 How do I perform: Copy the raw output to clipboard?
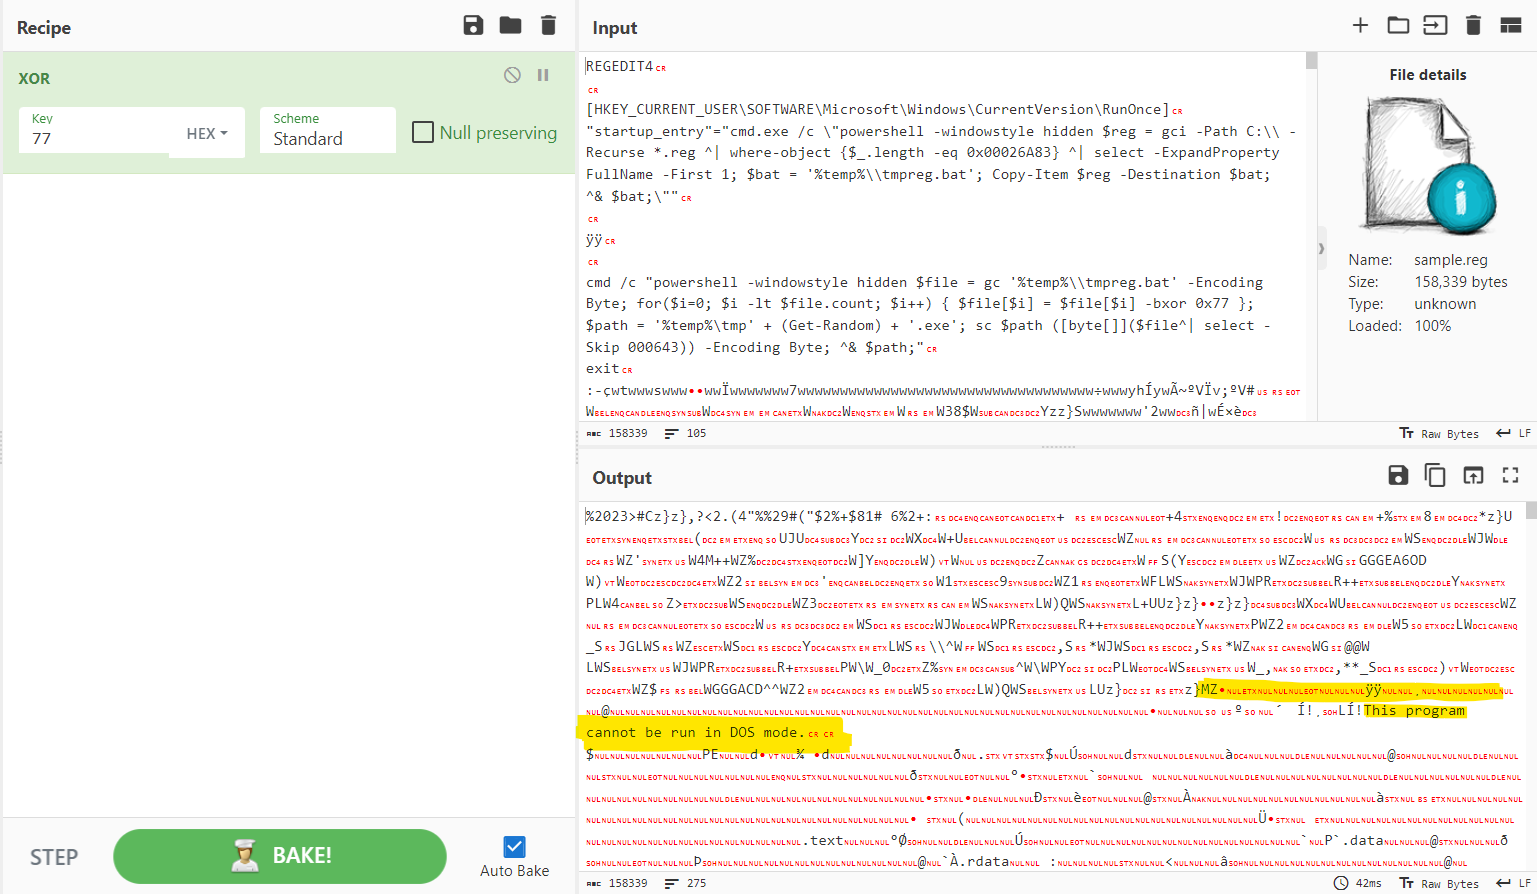pos(1435,475)
